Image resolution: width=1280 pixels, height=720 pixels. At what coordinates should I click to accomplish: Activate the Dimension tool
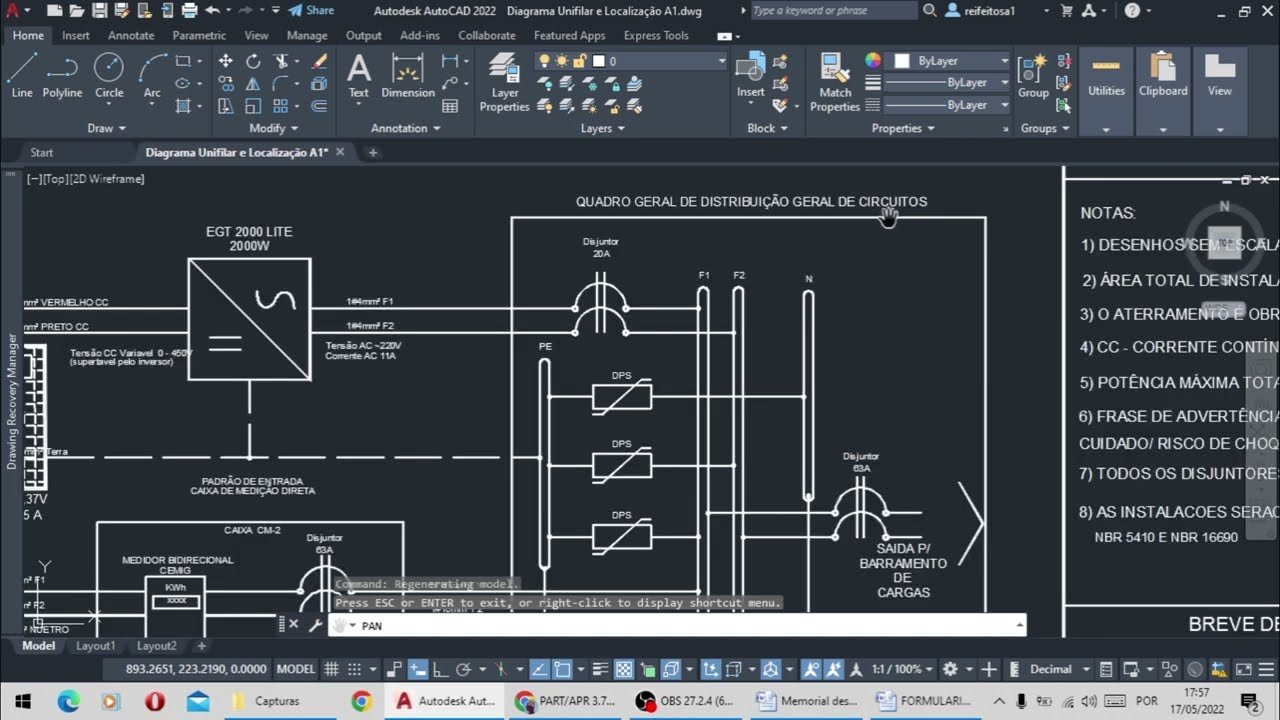pyautogui.click(x=408, y=76)
